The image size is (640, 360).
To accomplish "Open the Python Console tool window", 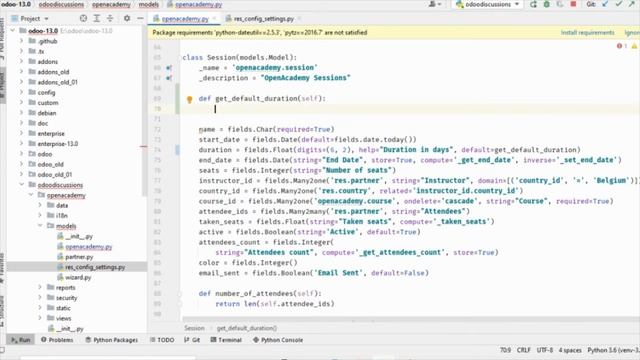I will pyautogui.click(x=278, y=340).
